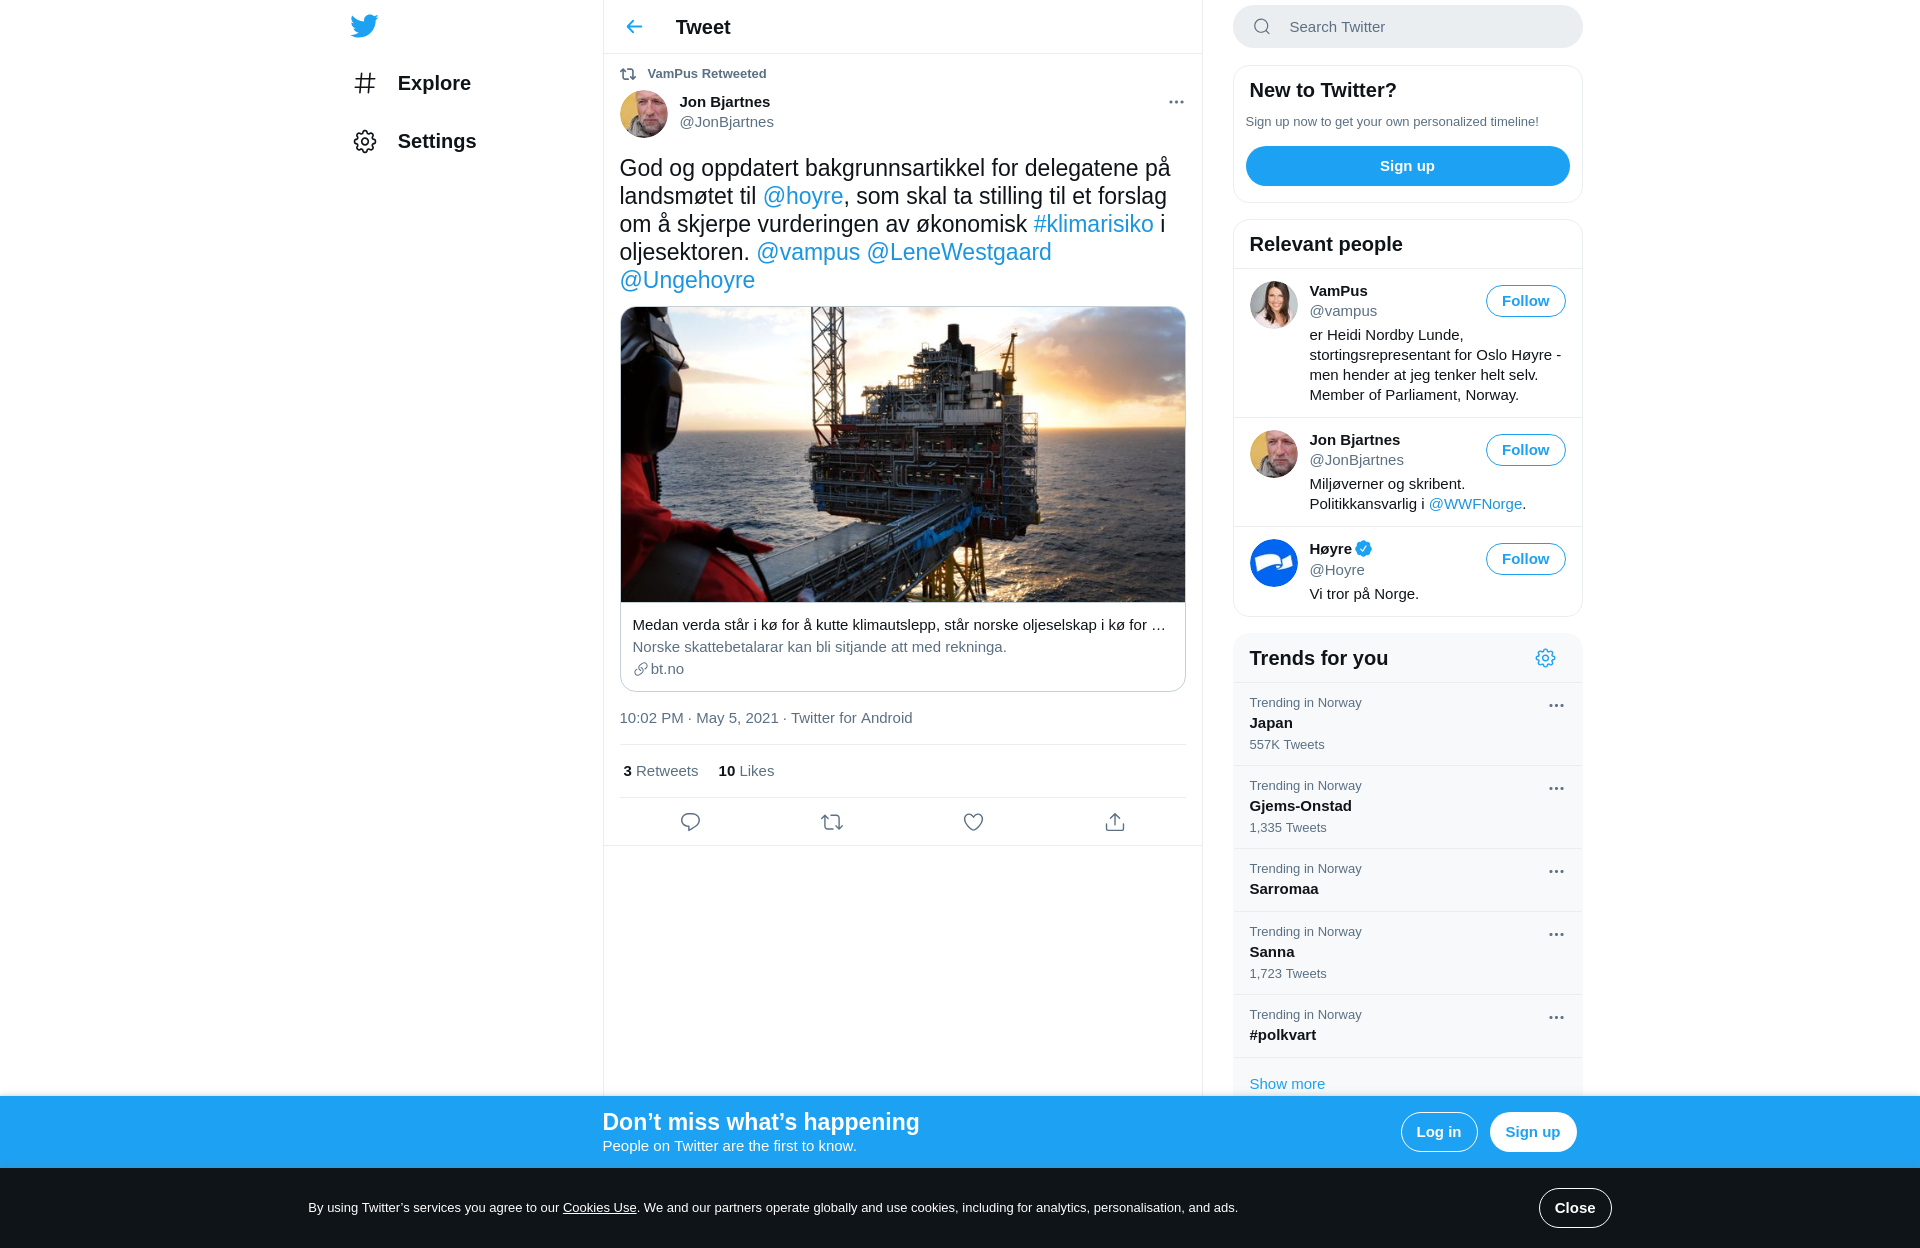View the 3 Retweets list
The image size is (1920, 1248).
pyautogui.click(x=660, y=771)
